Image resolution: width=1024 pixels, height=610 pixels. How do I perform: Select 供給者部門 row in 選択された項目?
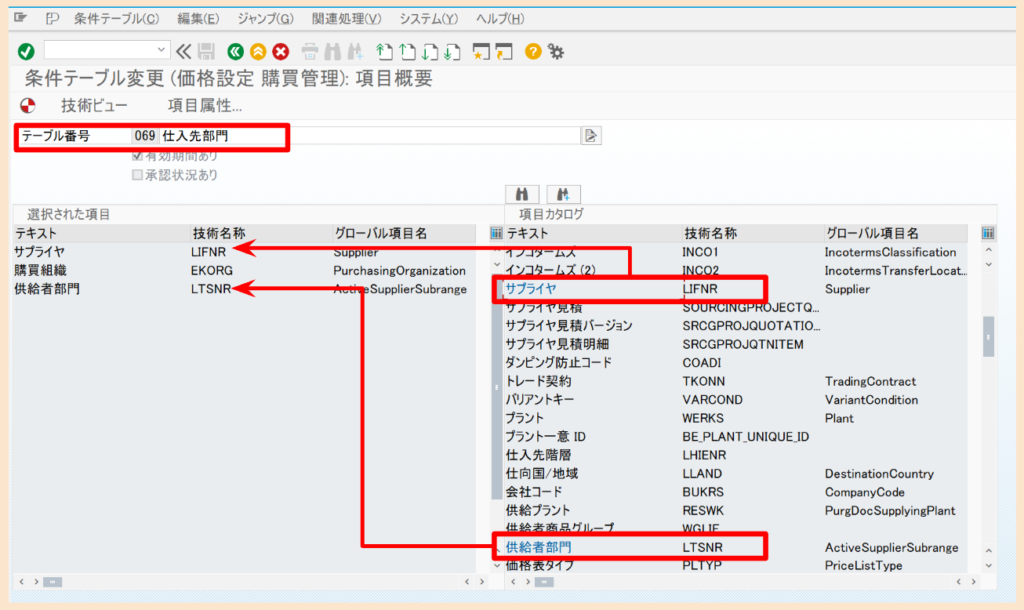(244, 289)
